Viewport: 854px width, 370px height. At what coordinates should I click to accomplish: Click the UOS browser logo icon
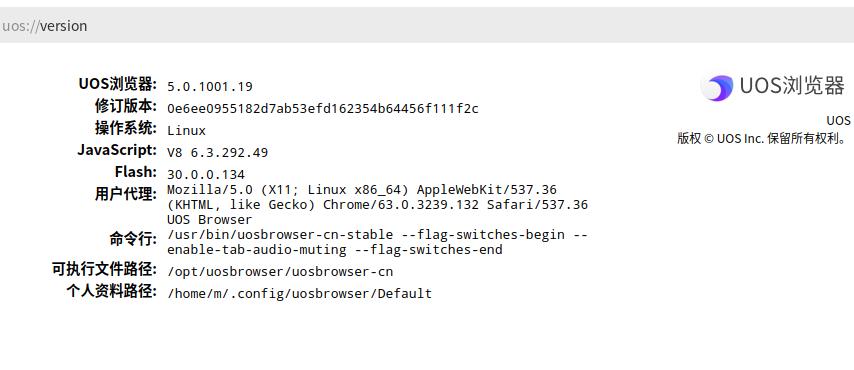click(x=717, y=88)
